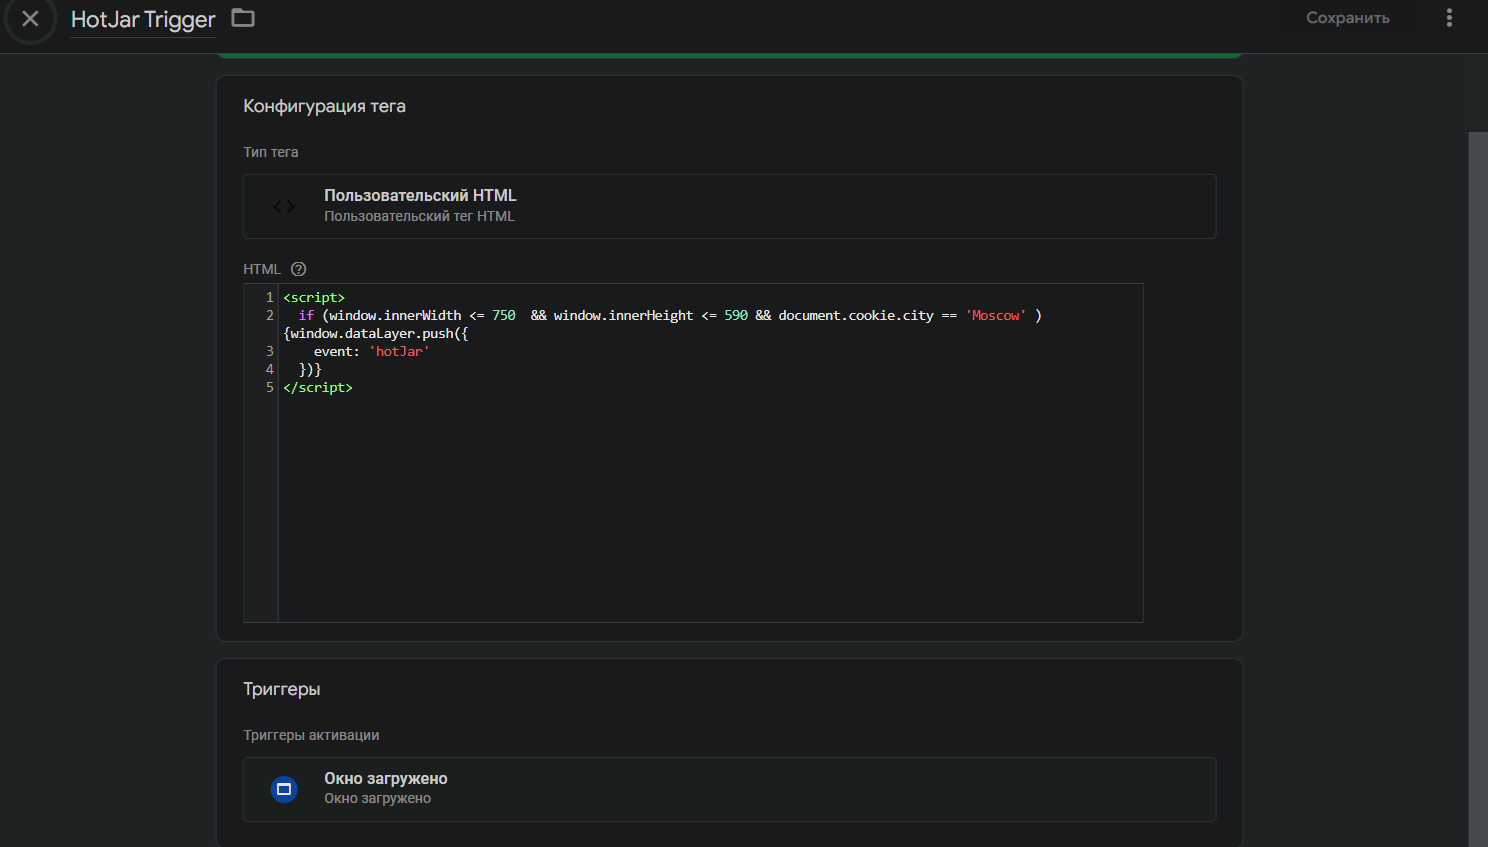Click the document.cookie.city text in code
1488x847 pixels.
click(x=856, y=315)
